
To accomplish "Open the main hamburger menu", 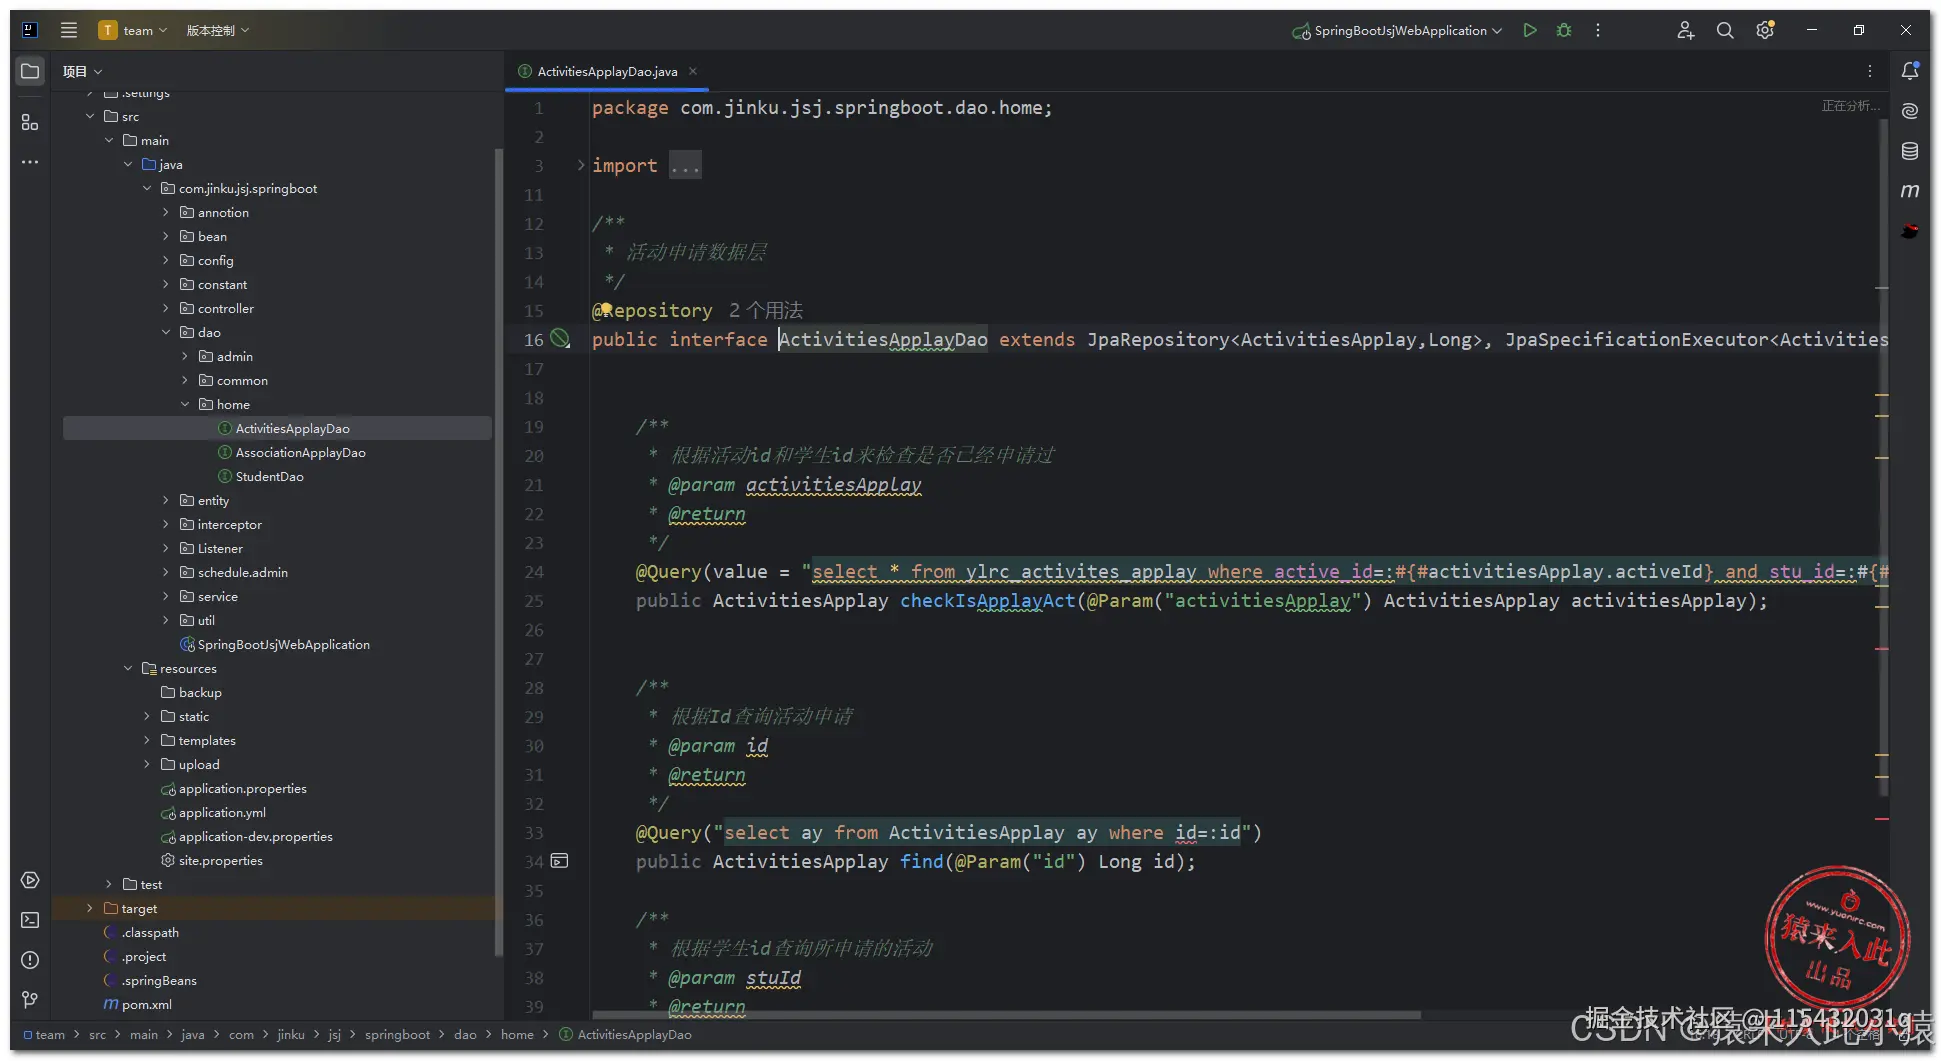I will click(69, 30).
